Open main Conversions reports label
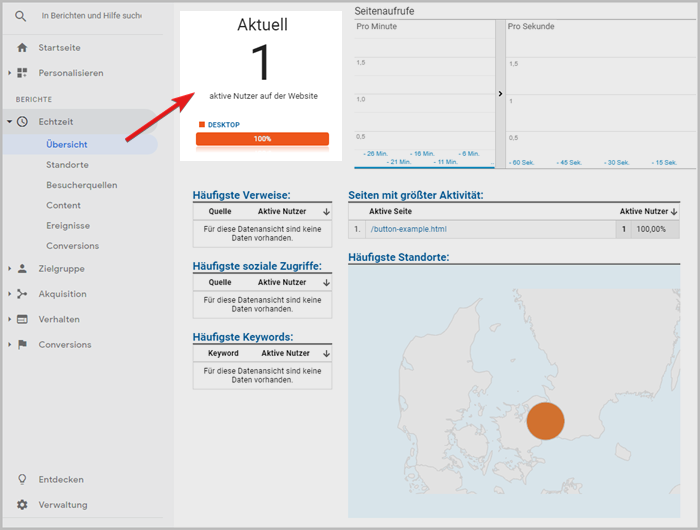 [65, 344]
